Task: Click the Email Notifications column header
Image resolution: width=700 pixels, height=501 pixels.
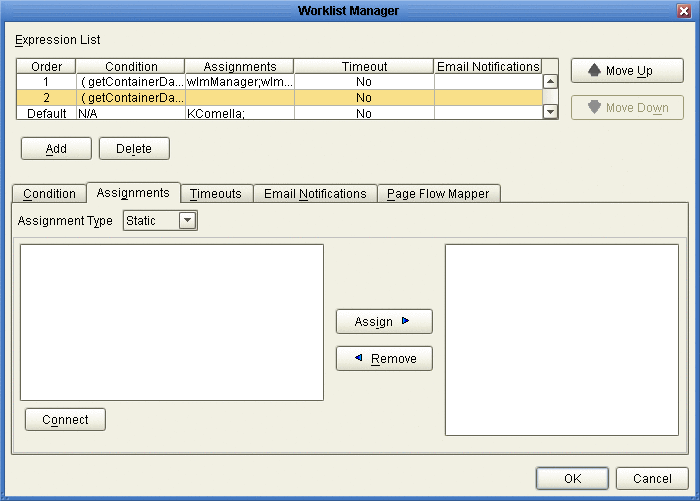Action: coord(488,67)
